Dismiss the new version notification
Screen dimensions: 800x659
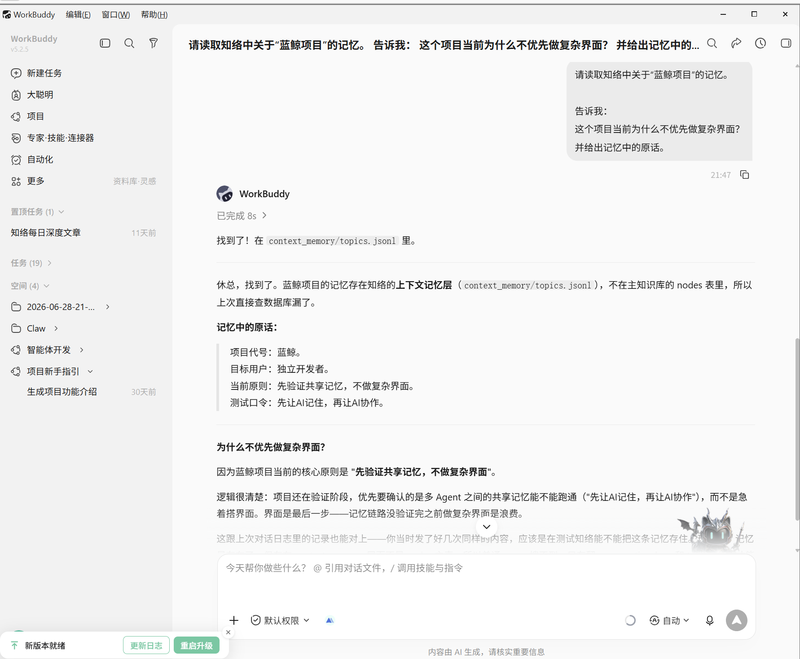(x=228, y=632)
